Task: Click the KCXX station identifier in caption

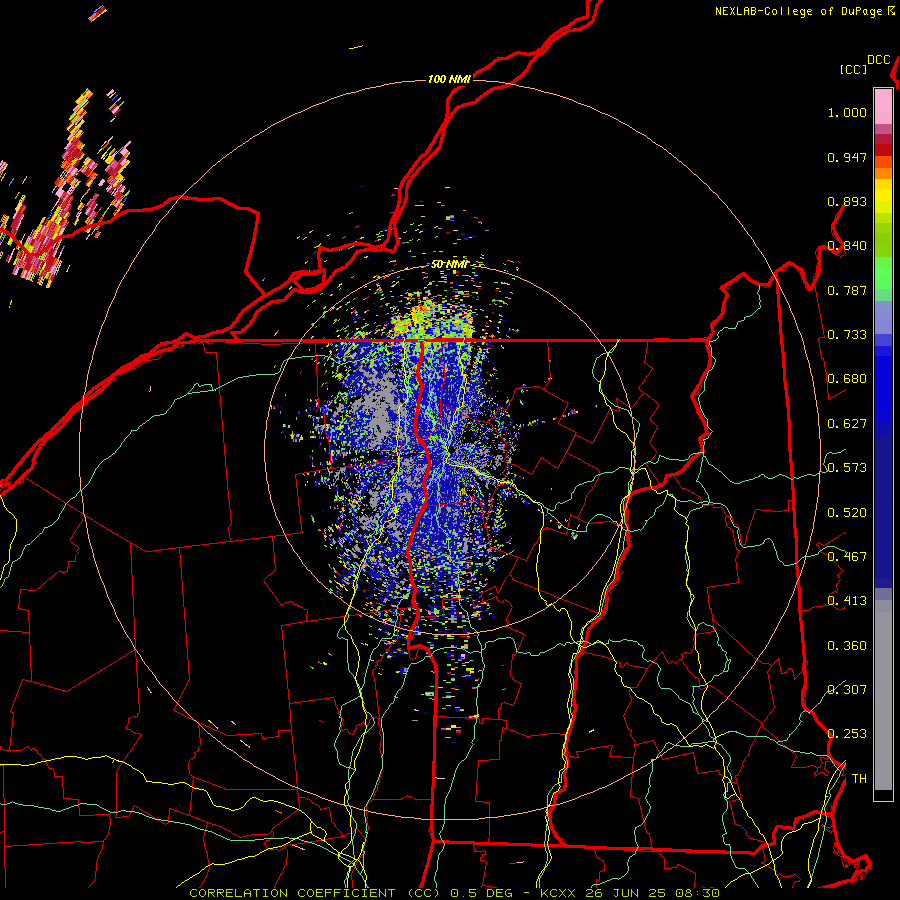Action: [557, 893]
